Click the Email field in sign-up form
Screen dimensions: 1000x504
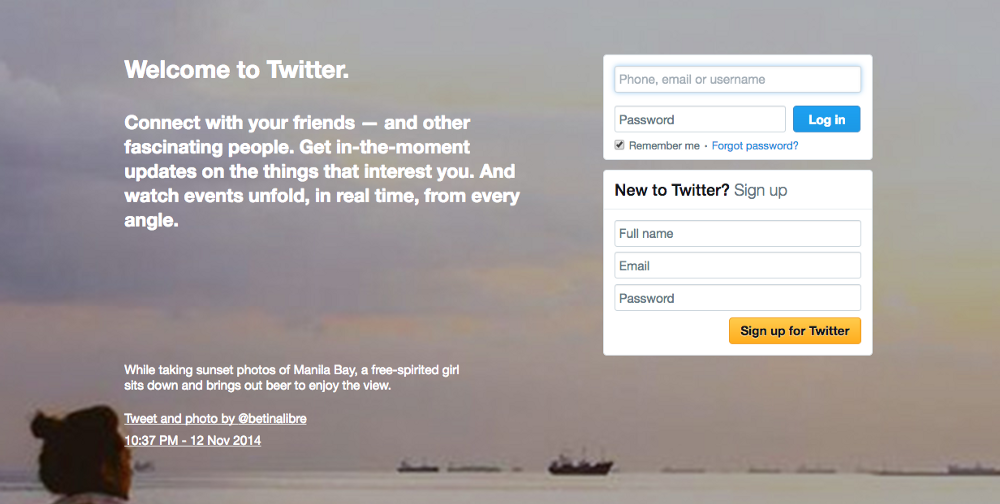737,266
